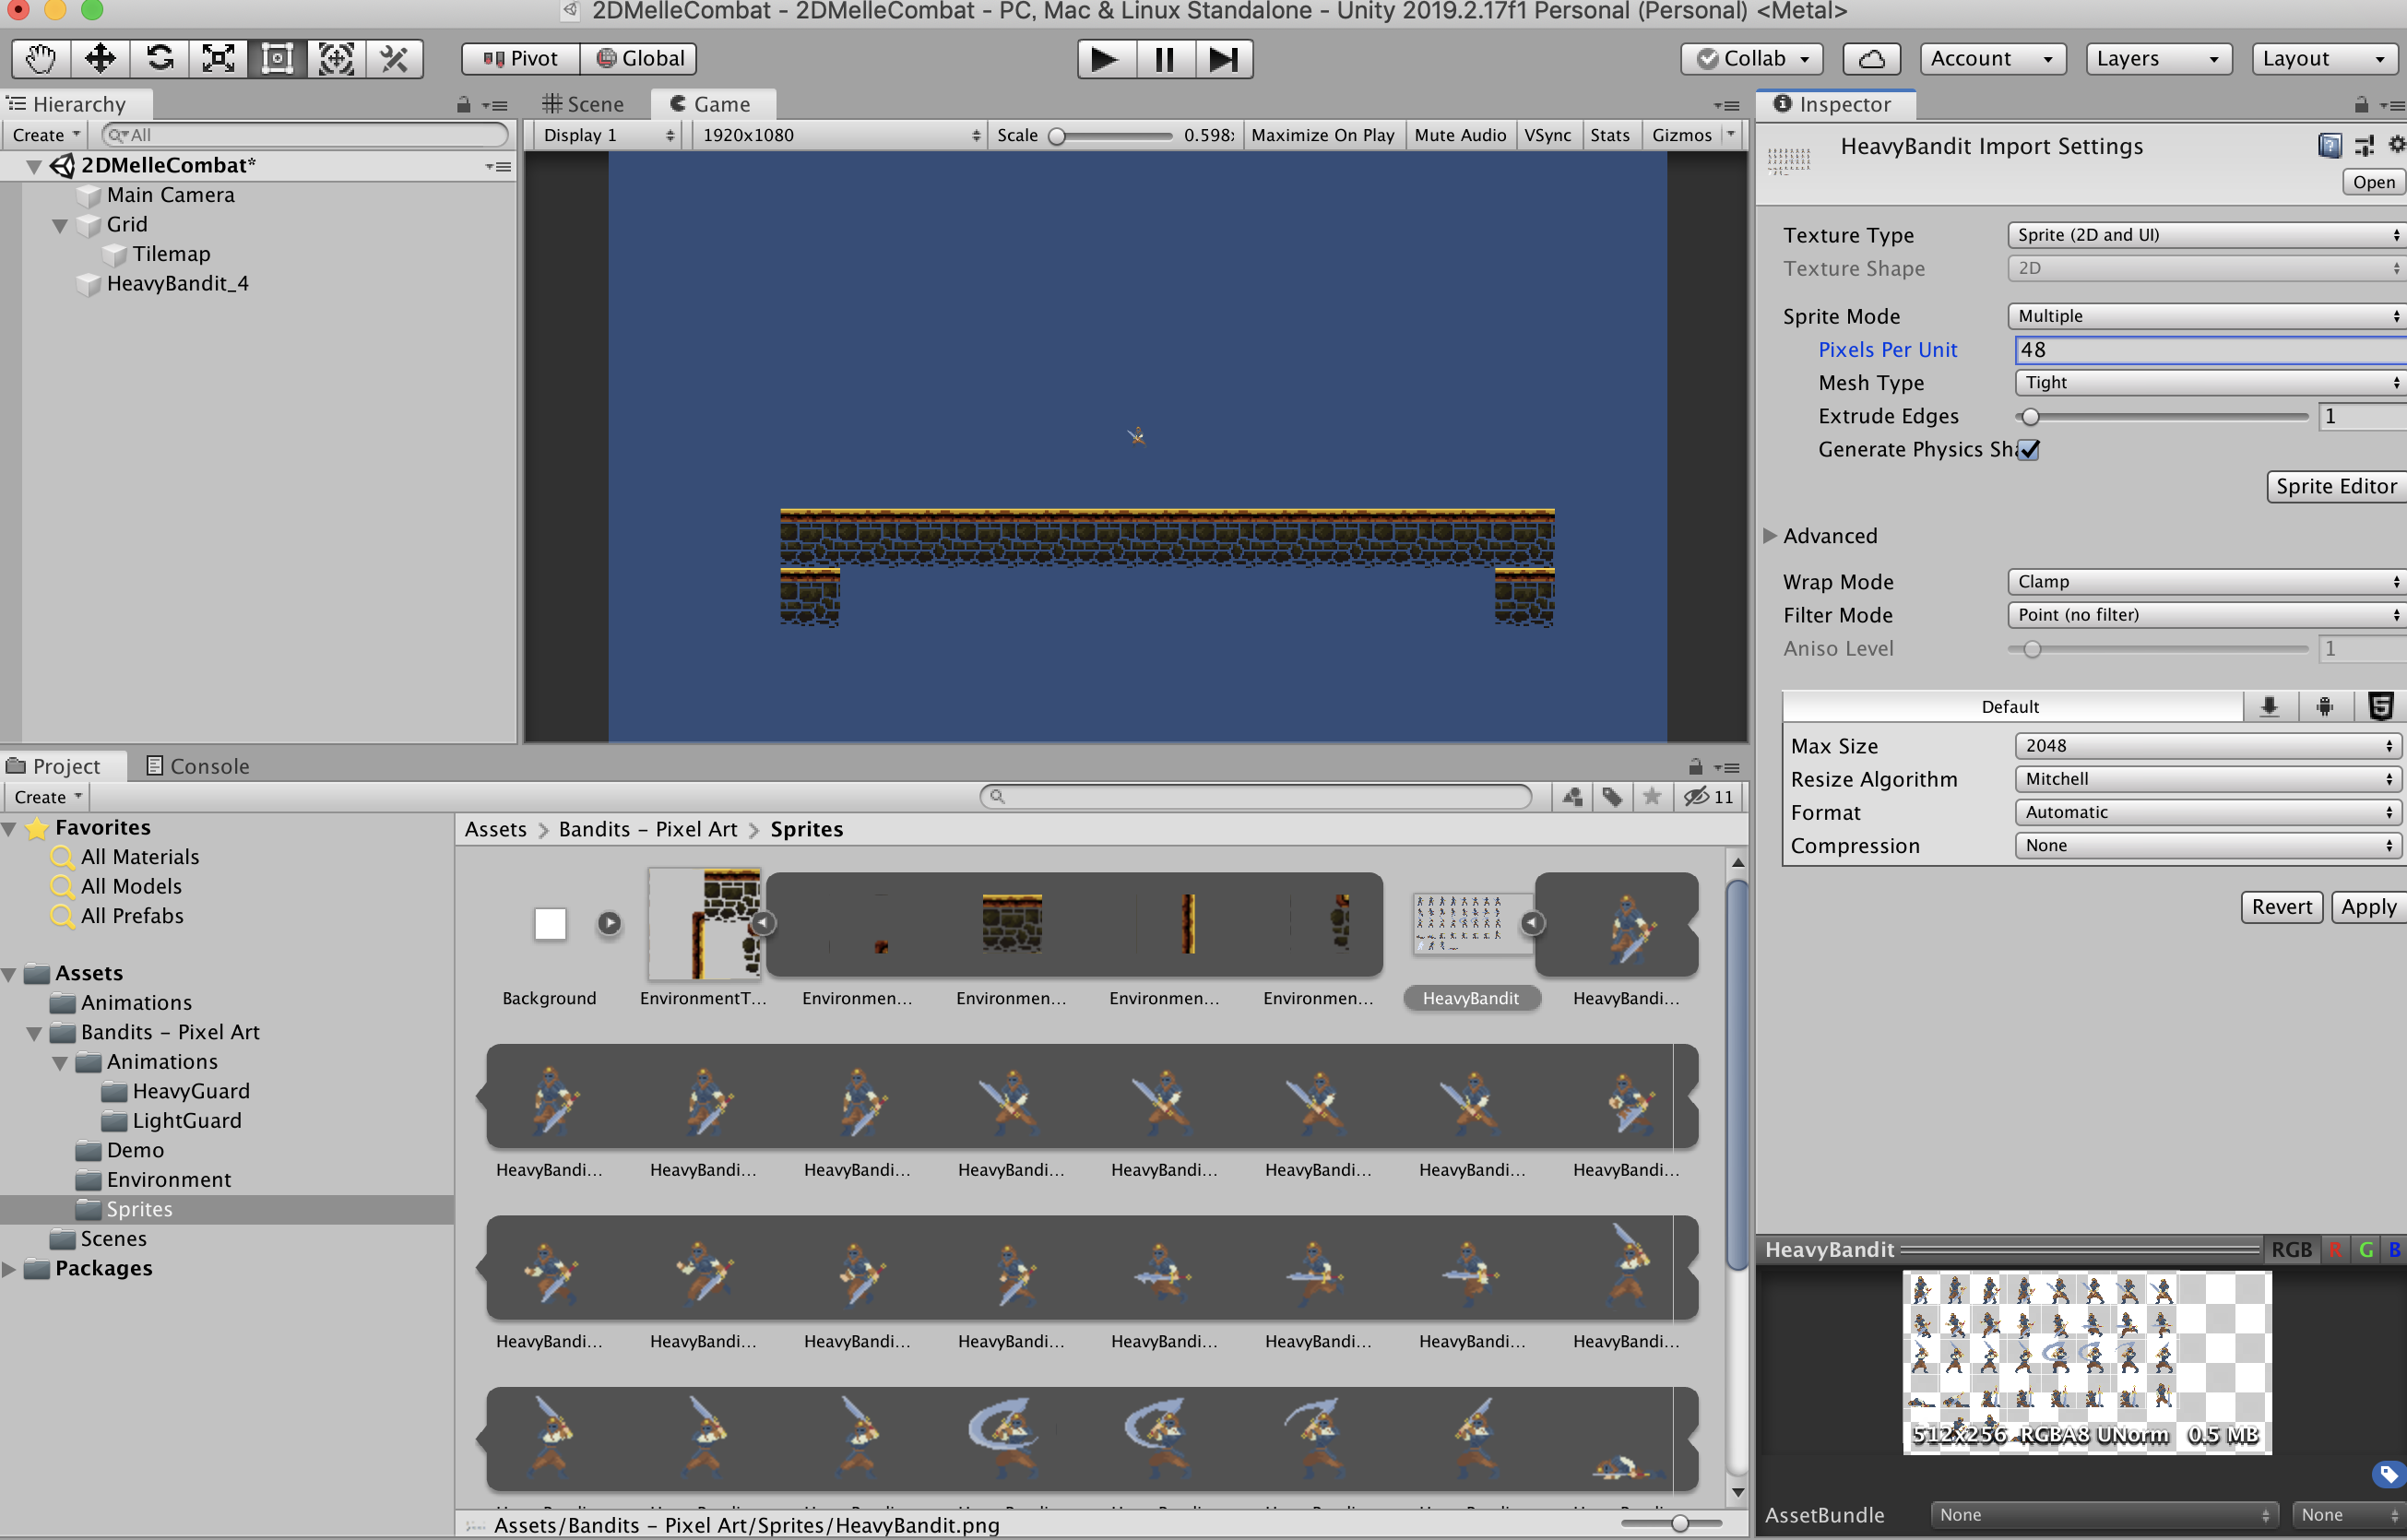Switch to the Scene tab
Image resolution: width=2407 pixels, height=1540 pixels.
click(x=584, y=104)
